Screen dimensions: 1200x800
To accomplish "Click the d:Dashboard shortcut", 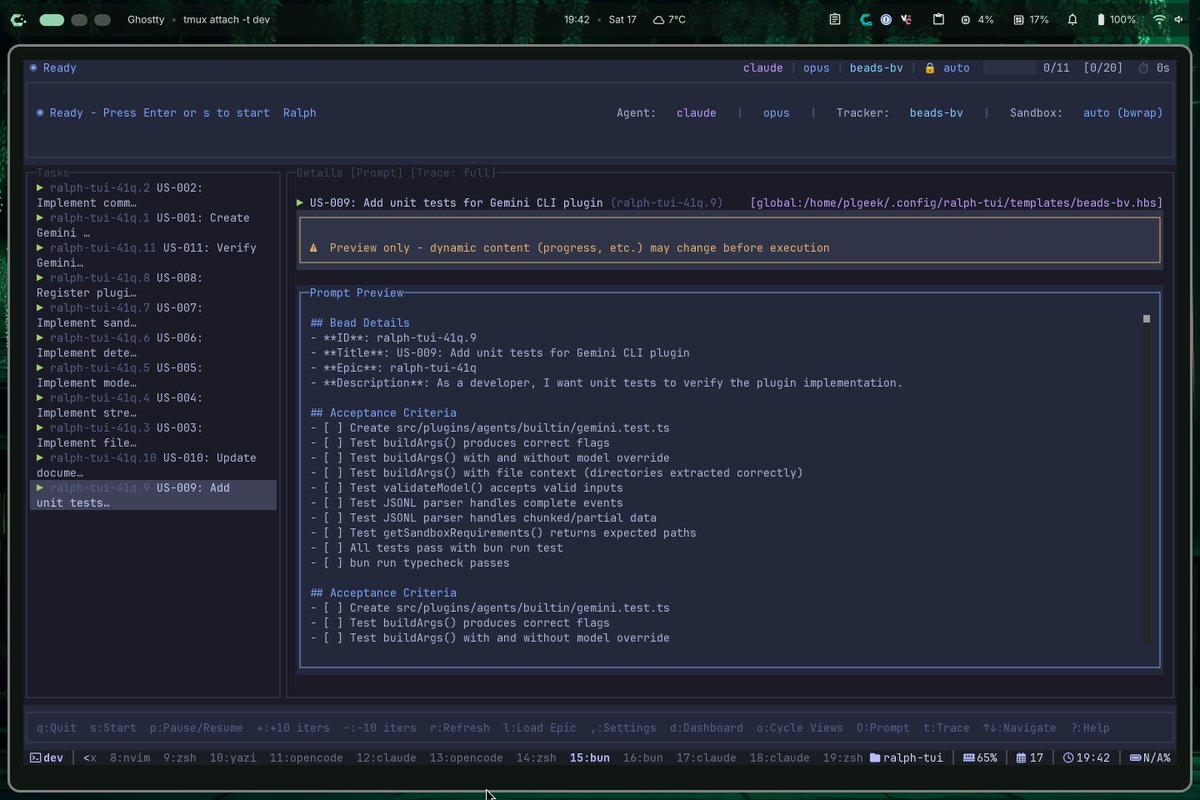I will coord(706,728).
